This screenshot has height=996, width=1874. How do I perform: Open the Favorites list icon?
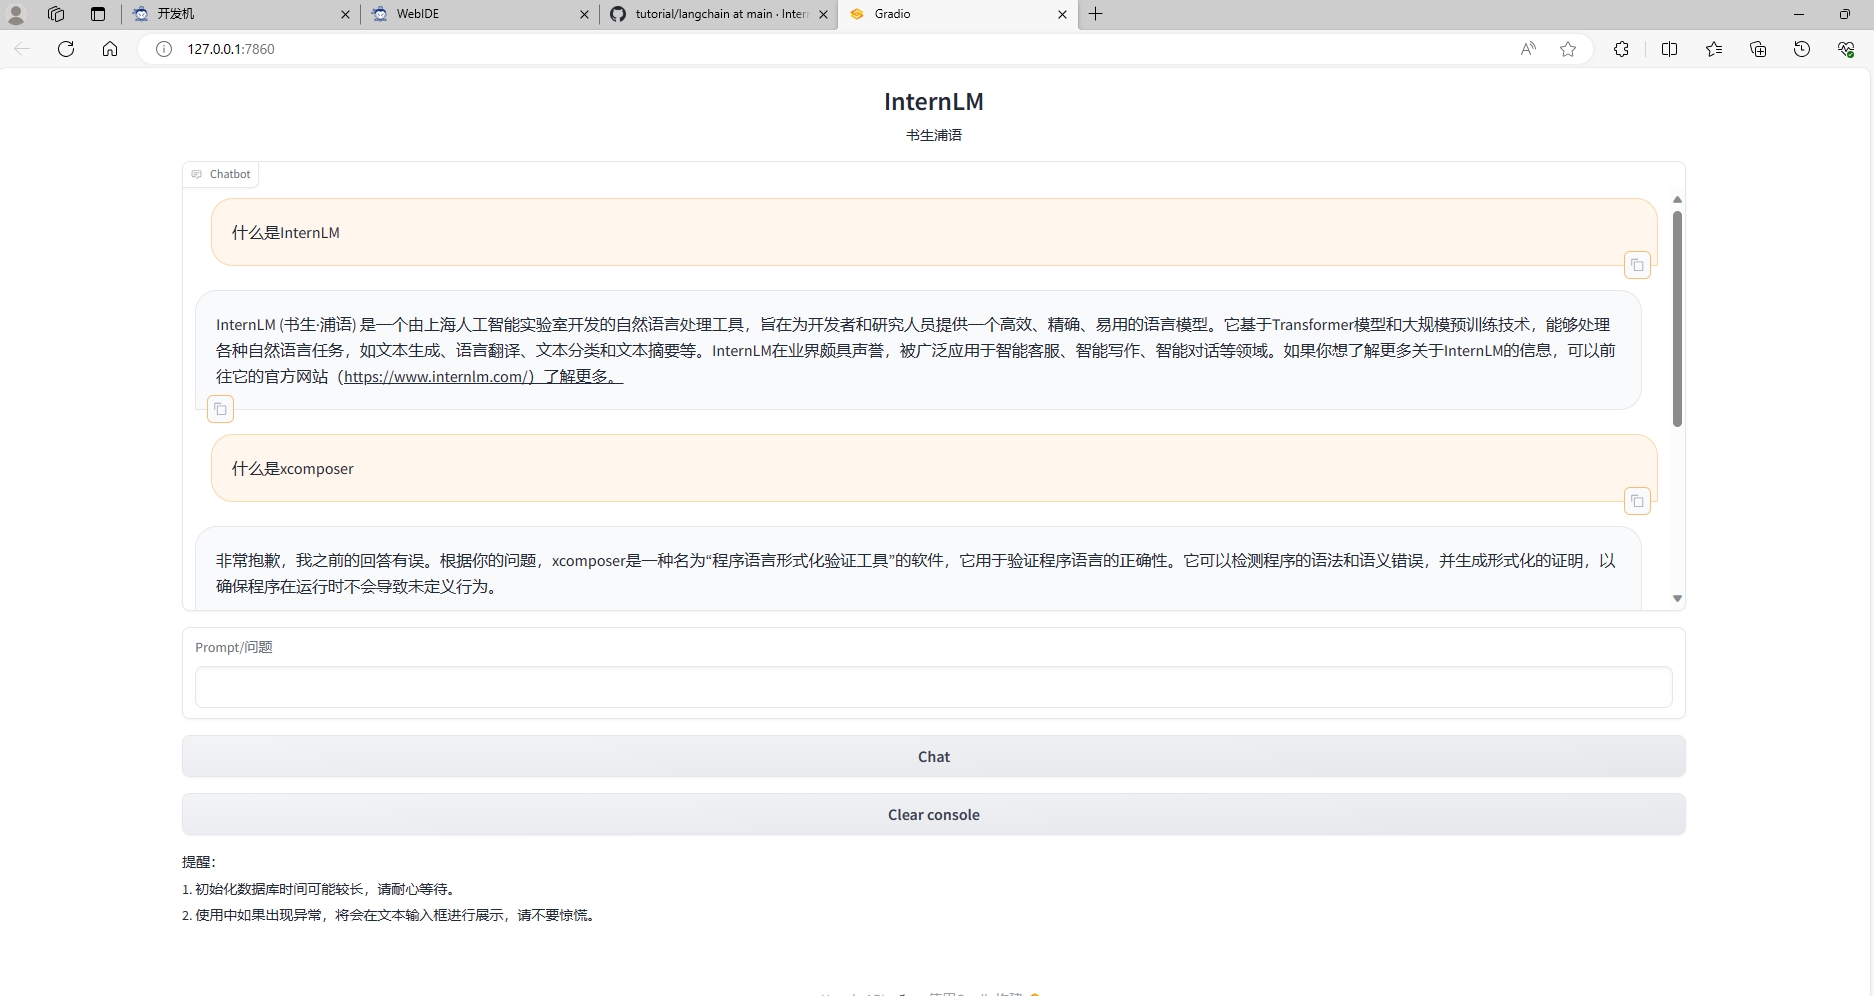(x=1714, y=49)
